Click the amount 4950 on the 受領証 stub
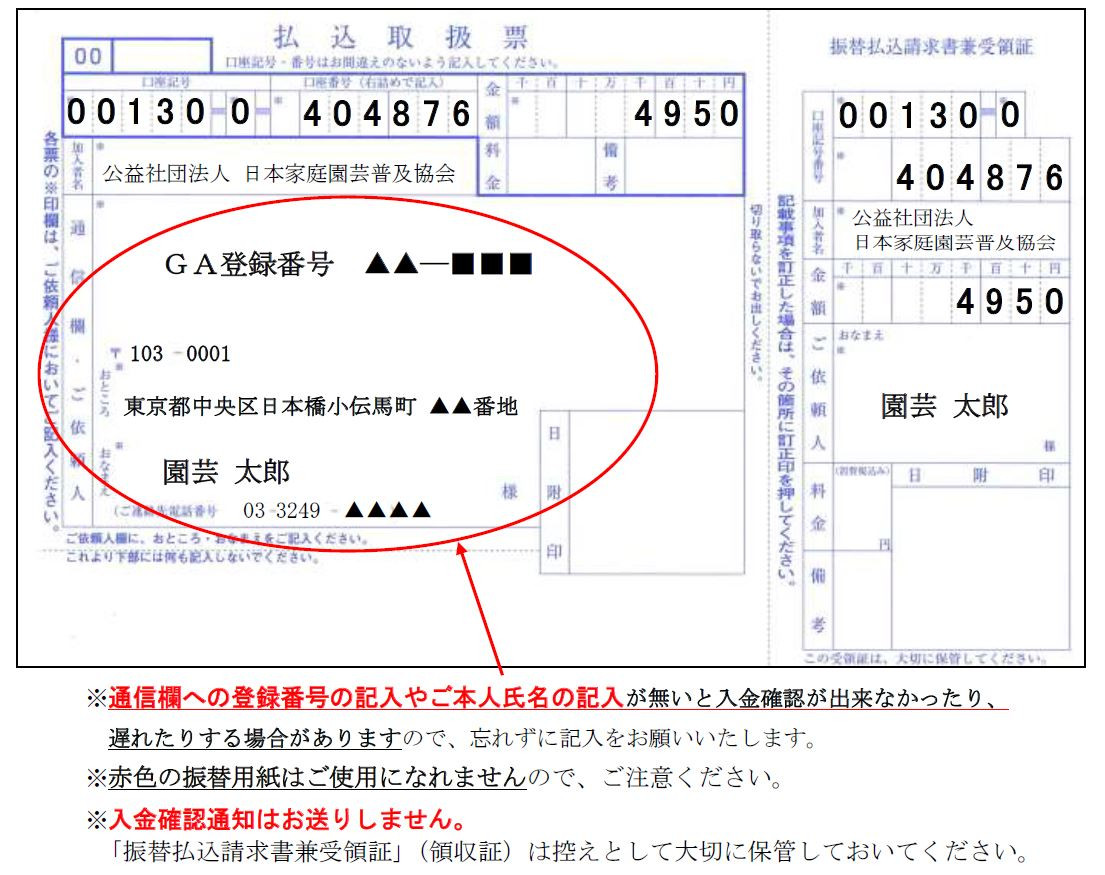The height and width of the screenshot is (875, 1105). 1010,302
